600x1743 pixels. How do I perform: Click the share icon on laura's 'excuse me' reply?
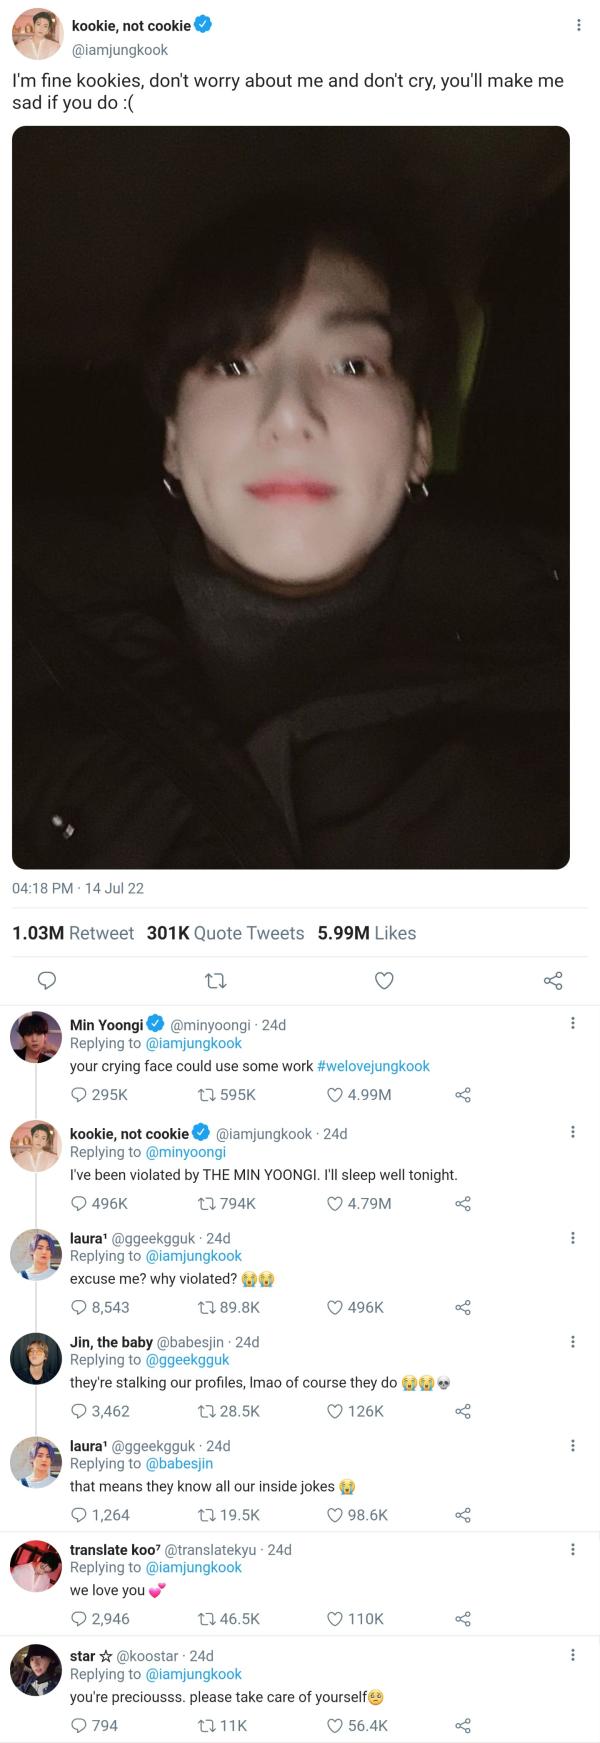point(462,1308)
